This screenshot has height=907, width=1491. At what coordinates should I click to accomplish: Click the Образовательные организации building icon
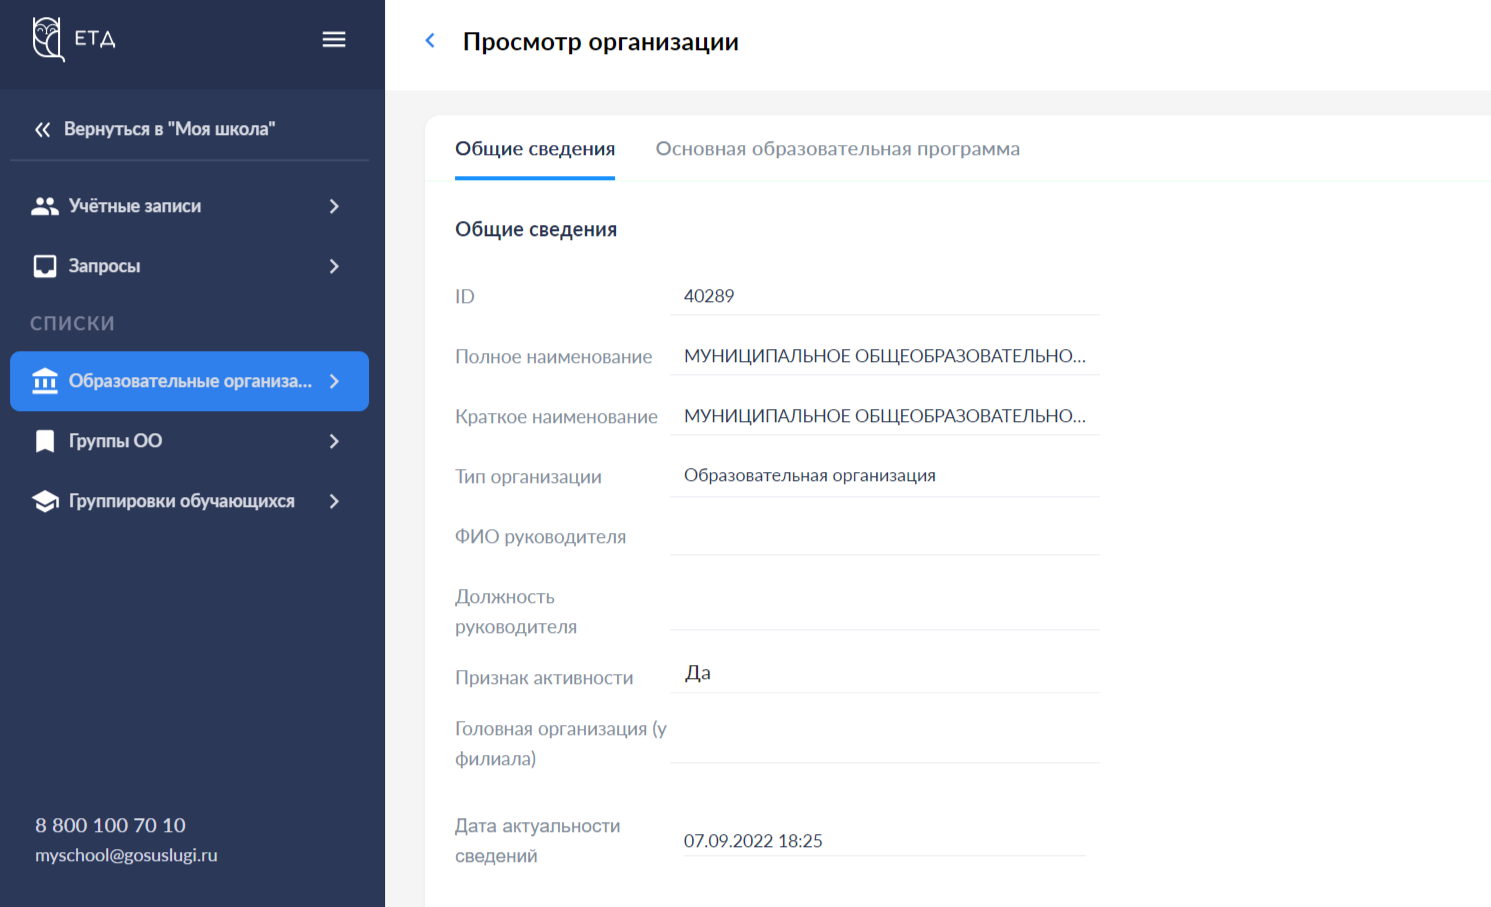(x=45, y=381)
